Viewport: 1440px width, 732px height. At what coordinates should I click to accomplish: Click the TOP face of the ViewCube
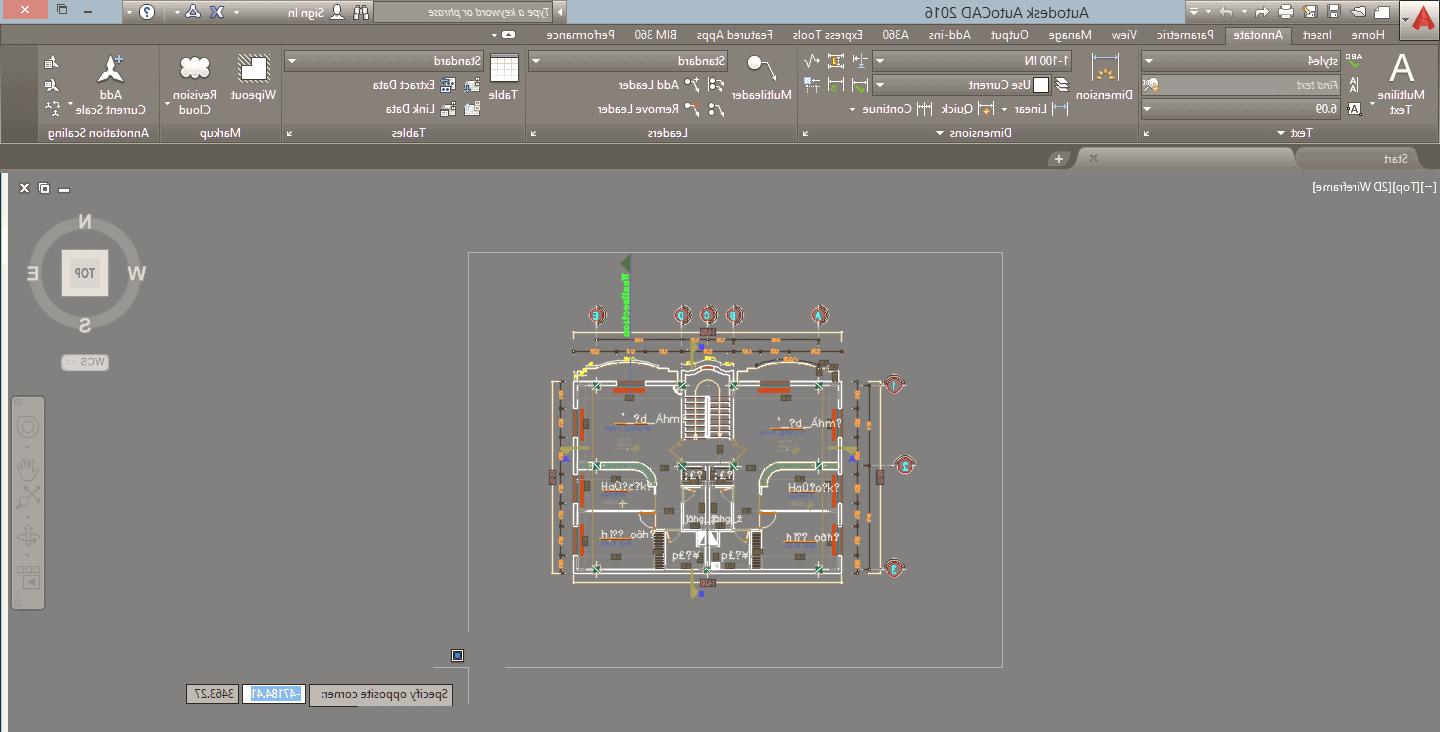85,273
